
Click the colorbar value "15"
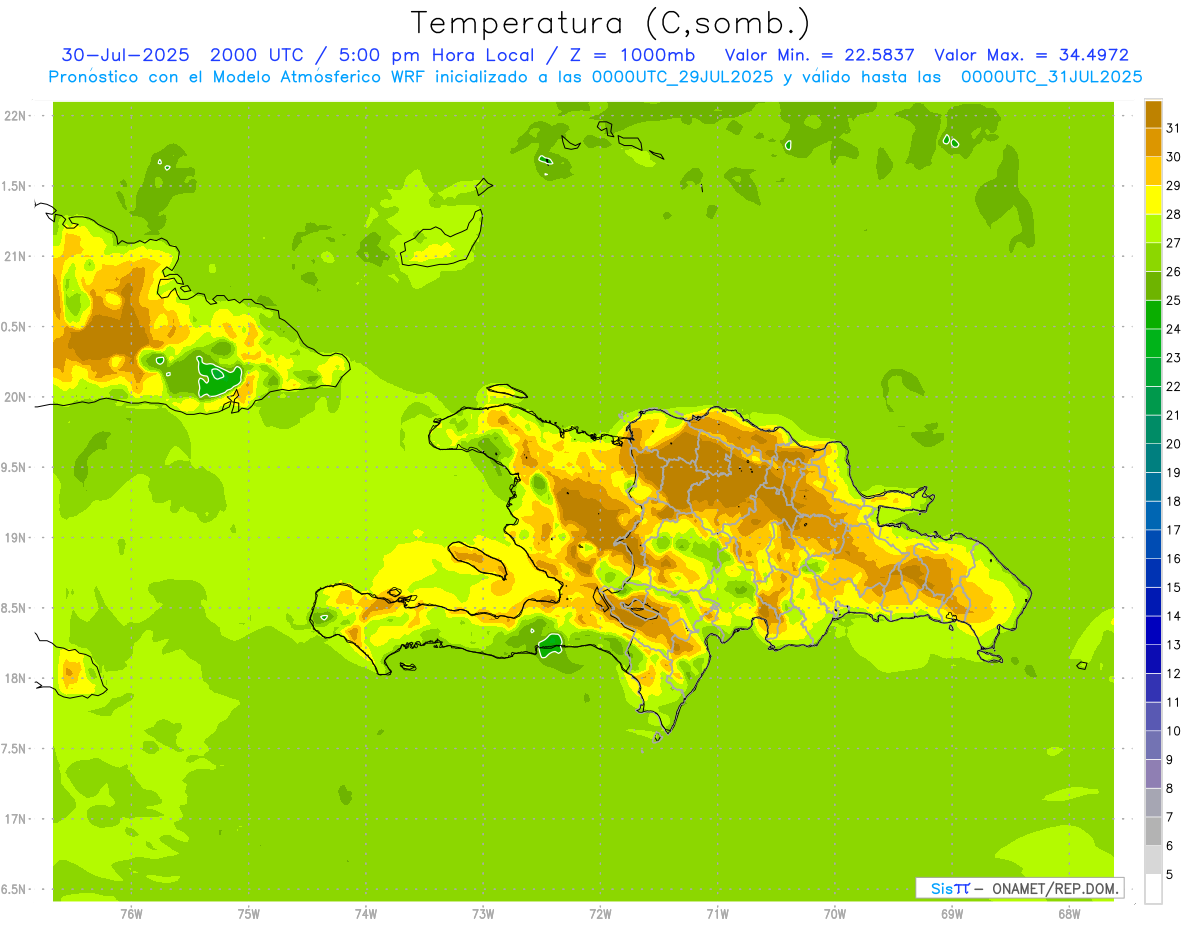1173,587
